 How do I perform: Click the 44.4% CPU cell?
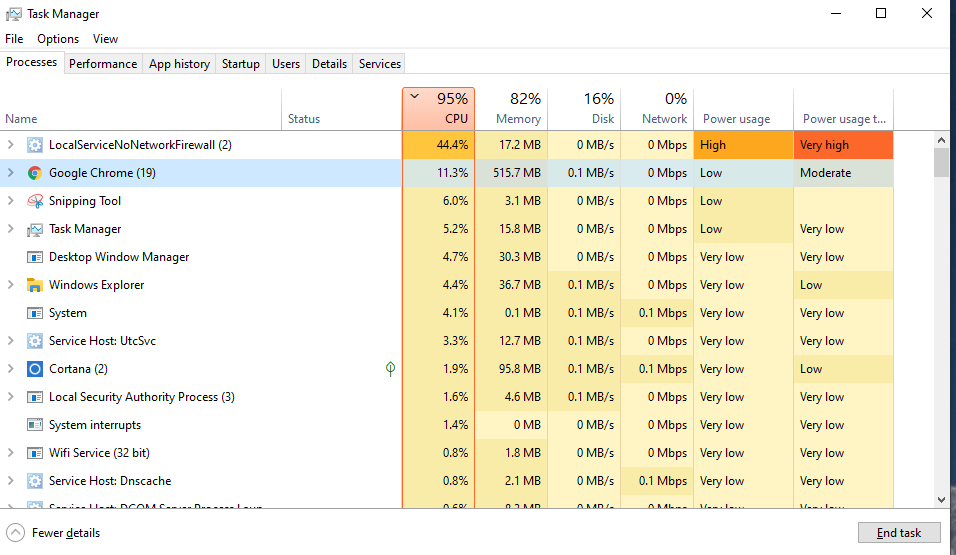(438, 145)
